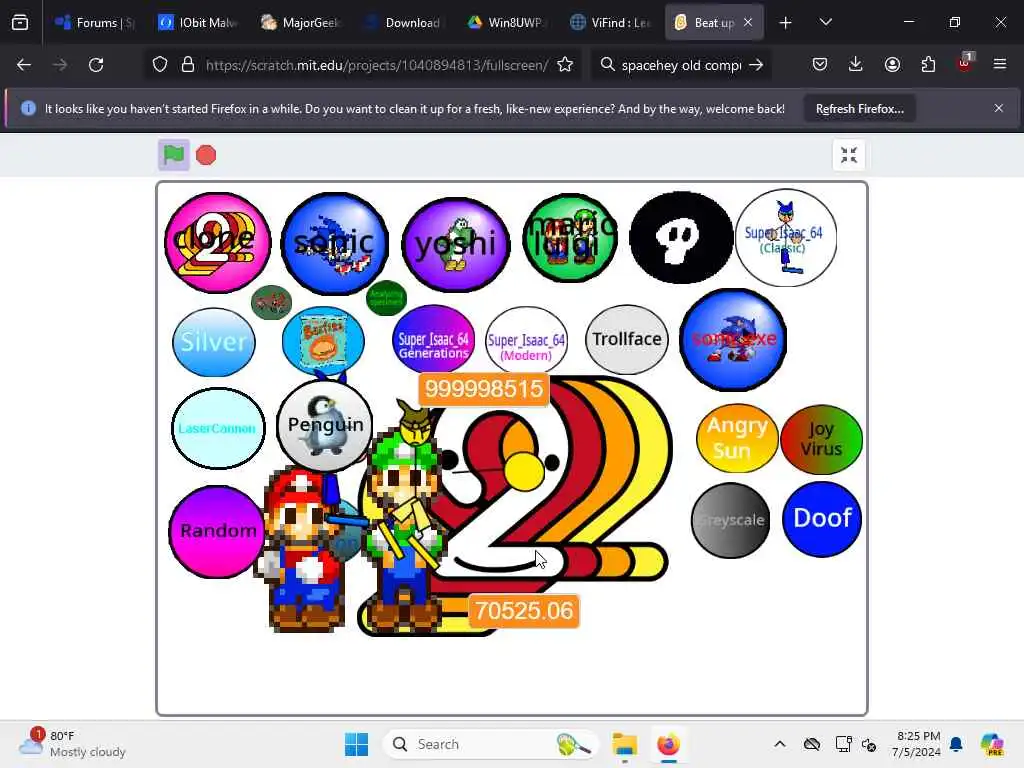View site security padlock info
Viewport: 1024px width, 768px height.
pos(188,65)
